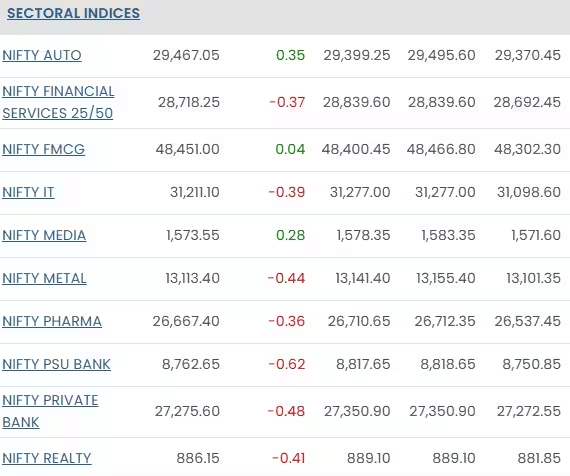Click NIFTY PHARMA open value 26,710.65
570x476 pixels.
[359, 321]
